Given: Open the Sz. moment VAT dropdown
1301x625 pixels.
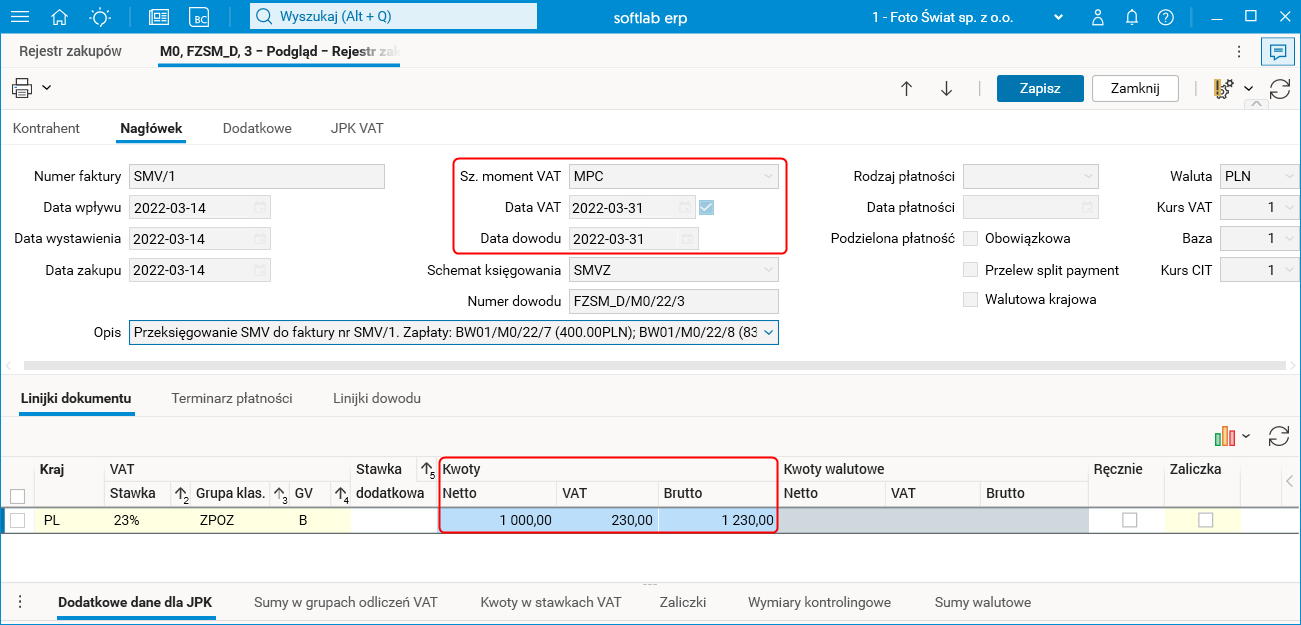Looking at the screenshot, I should [768, 177].
